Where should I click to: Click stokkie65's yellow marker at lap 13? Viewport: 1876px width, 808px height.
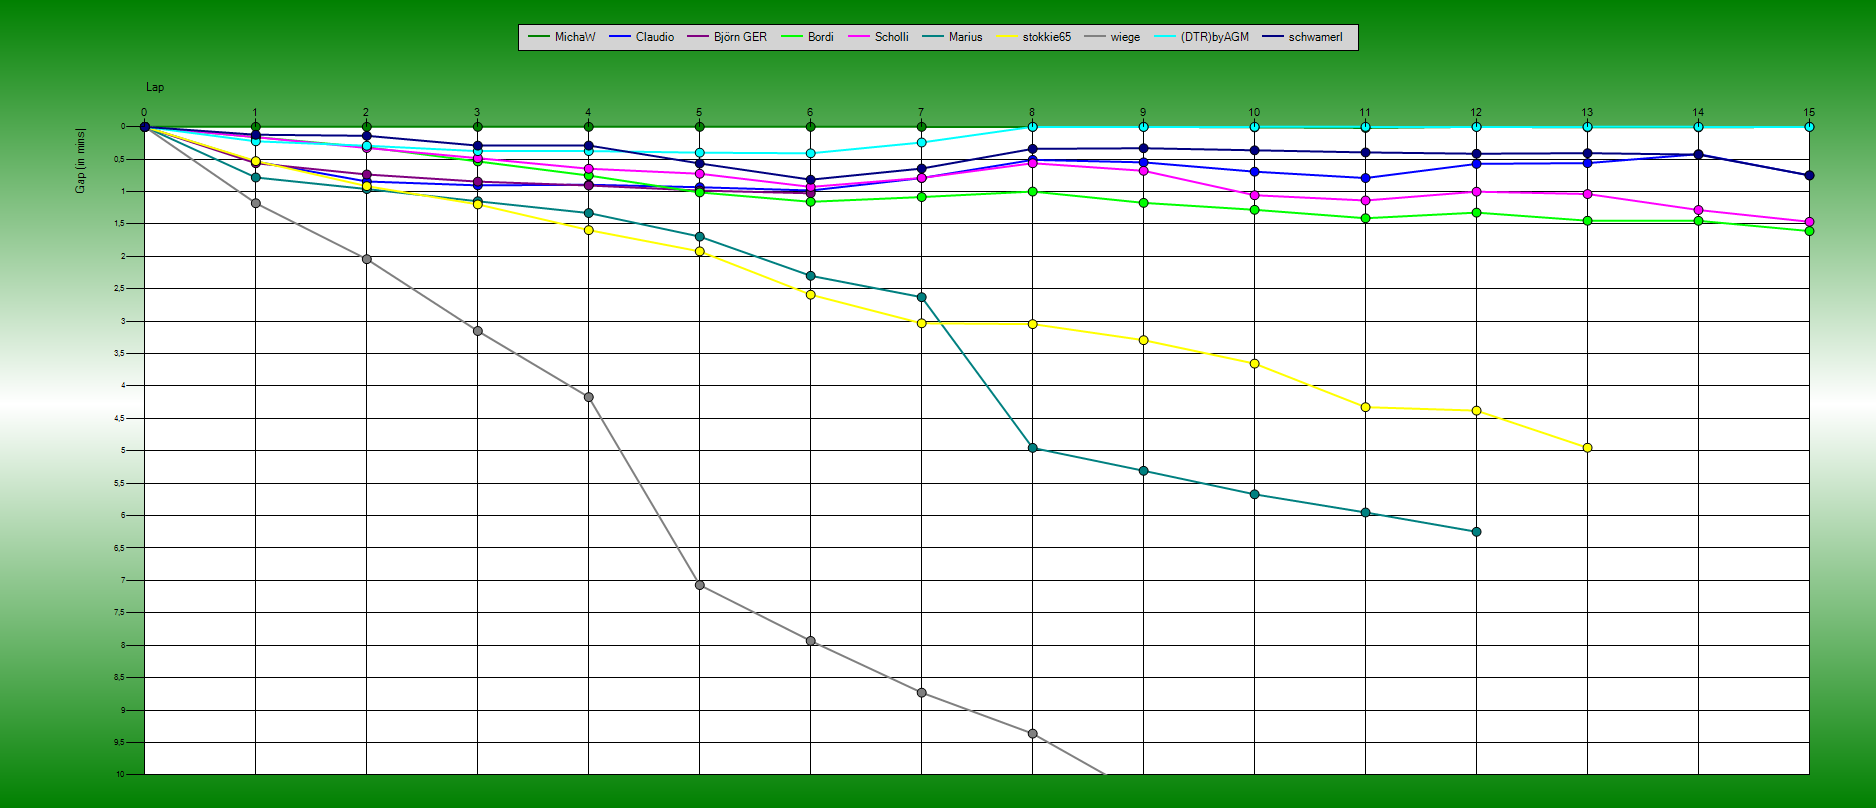click(x=1587, y=448)
